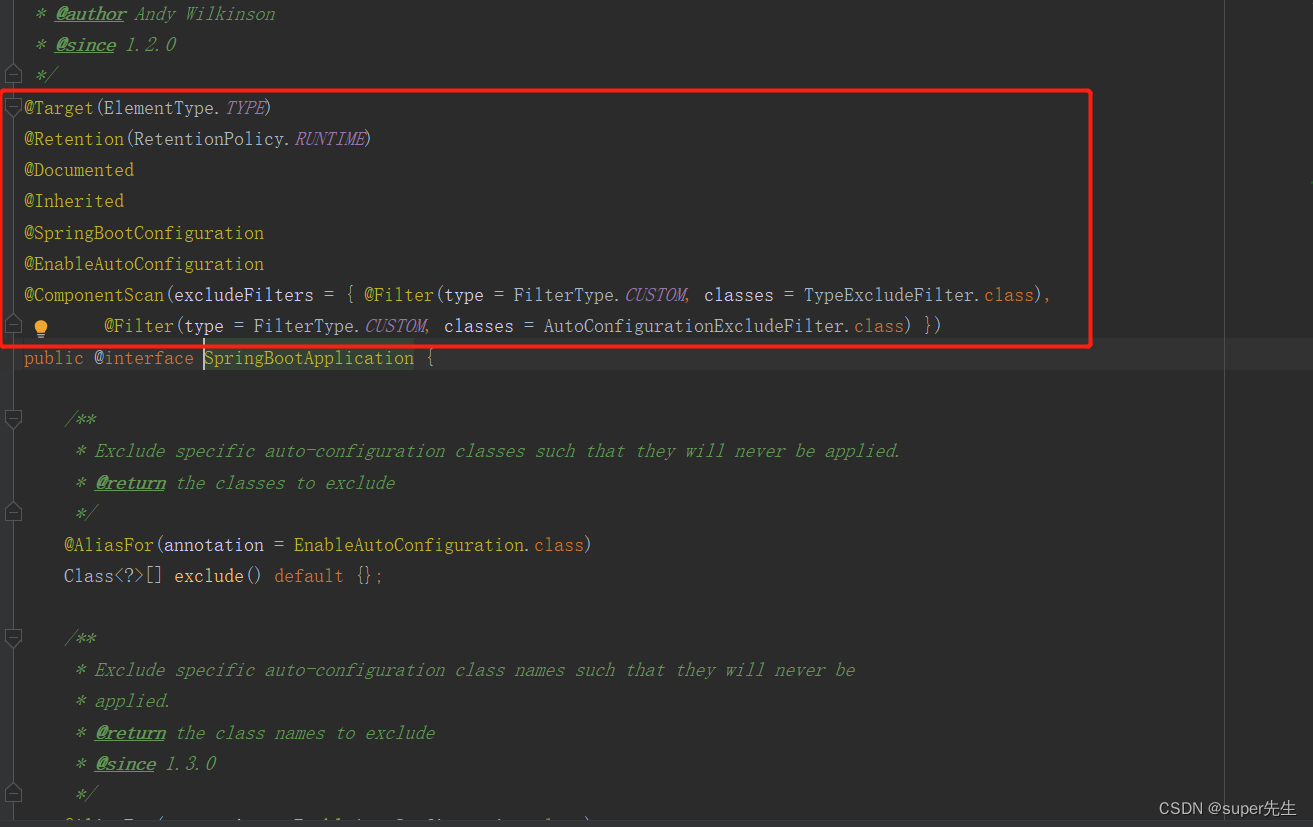Click the SpringBootApplication interface name
This screenshot has height=827, width=1313.
(309, 358)
